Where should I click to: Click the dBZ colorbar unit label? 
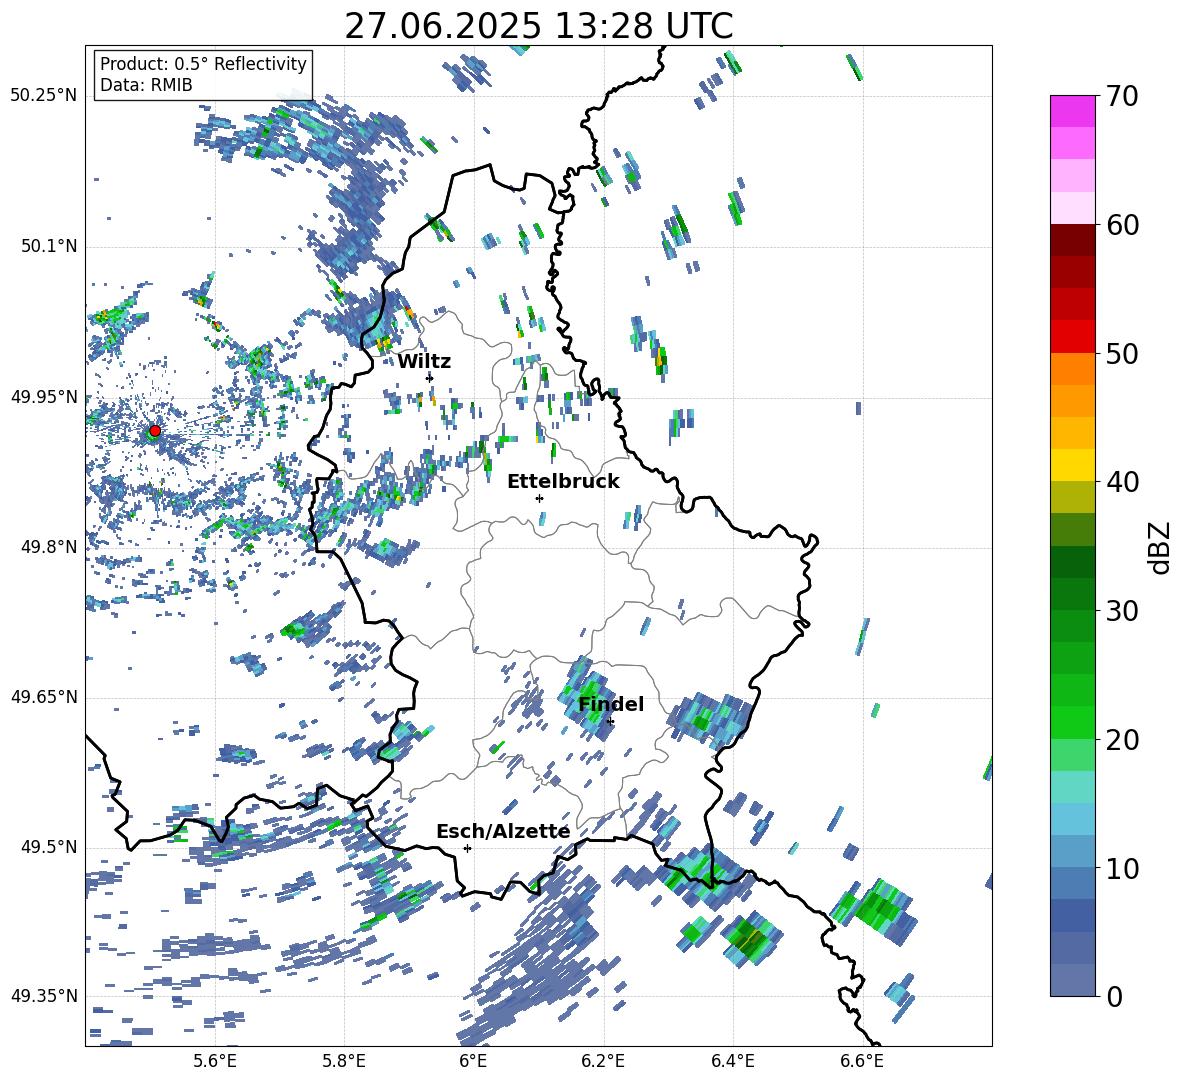click(x=1161, y=547)
